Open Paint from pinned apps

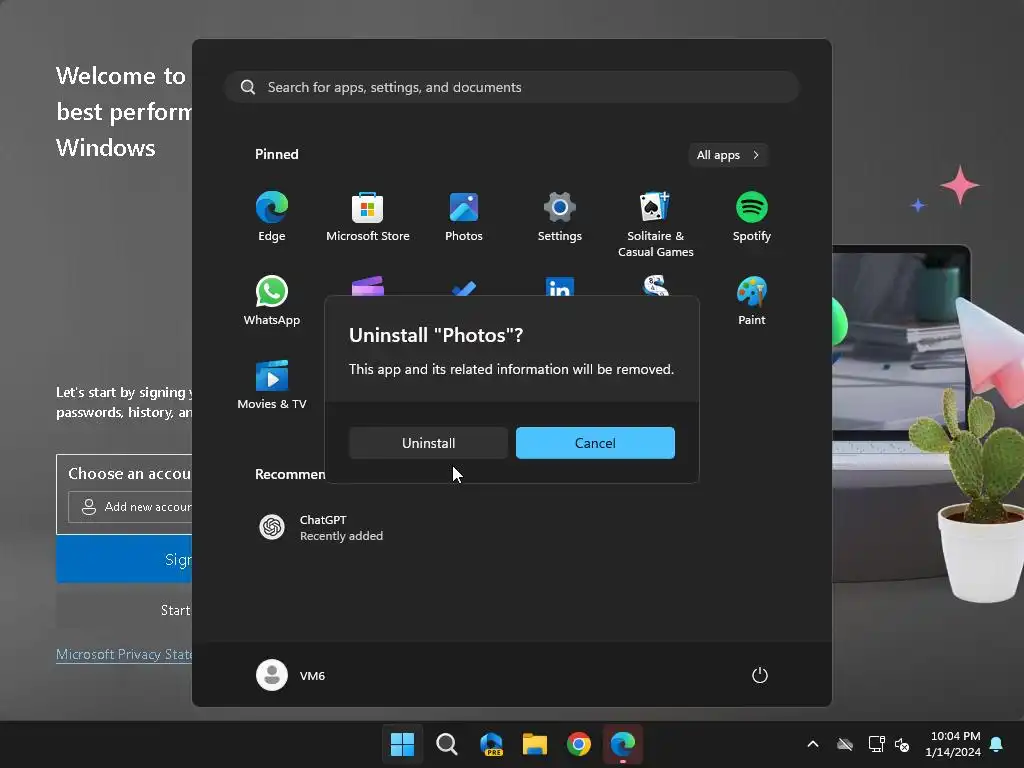point(752,300)
